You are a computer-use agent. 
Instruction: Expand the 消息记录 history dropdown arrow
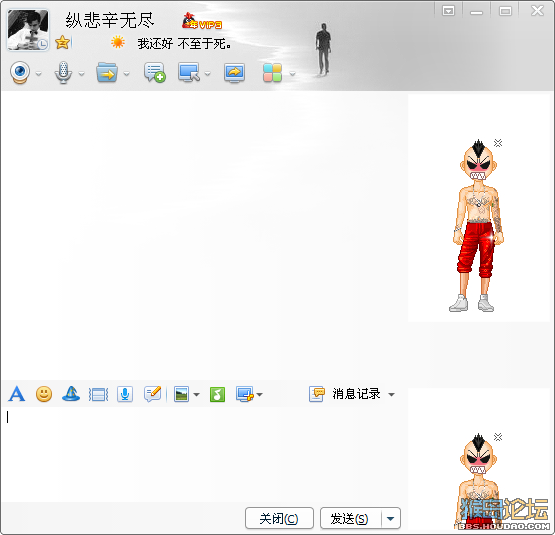391,394
